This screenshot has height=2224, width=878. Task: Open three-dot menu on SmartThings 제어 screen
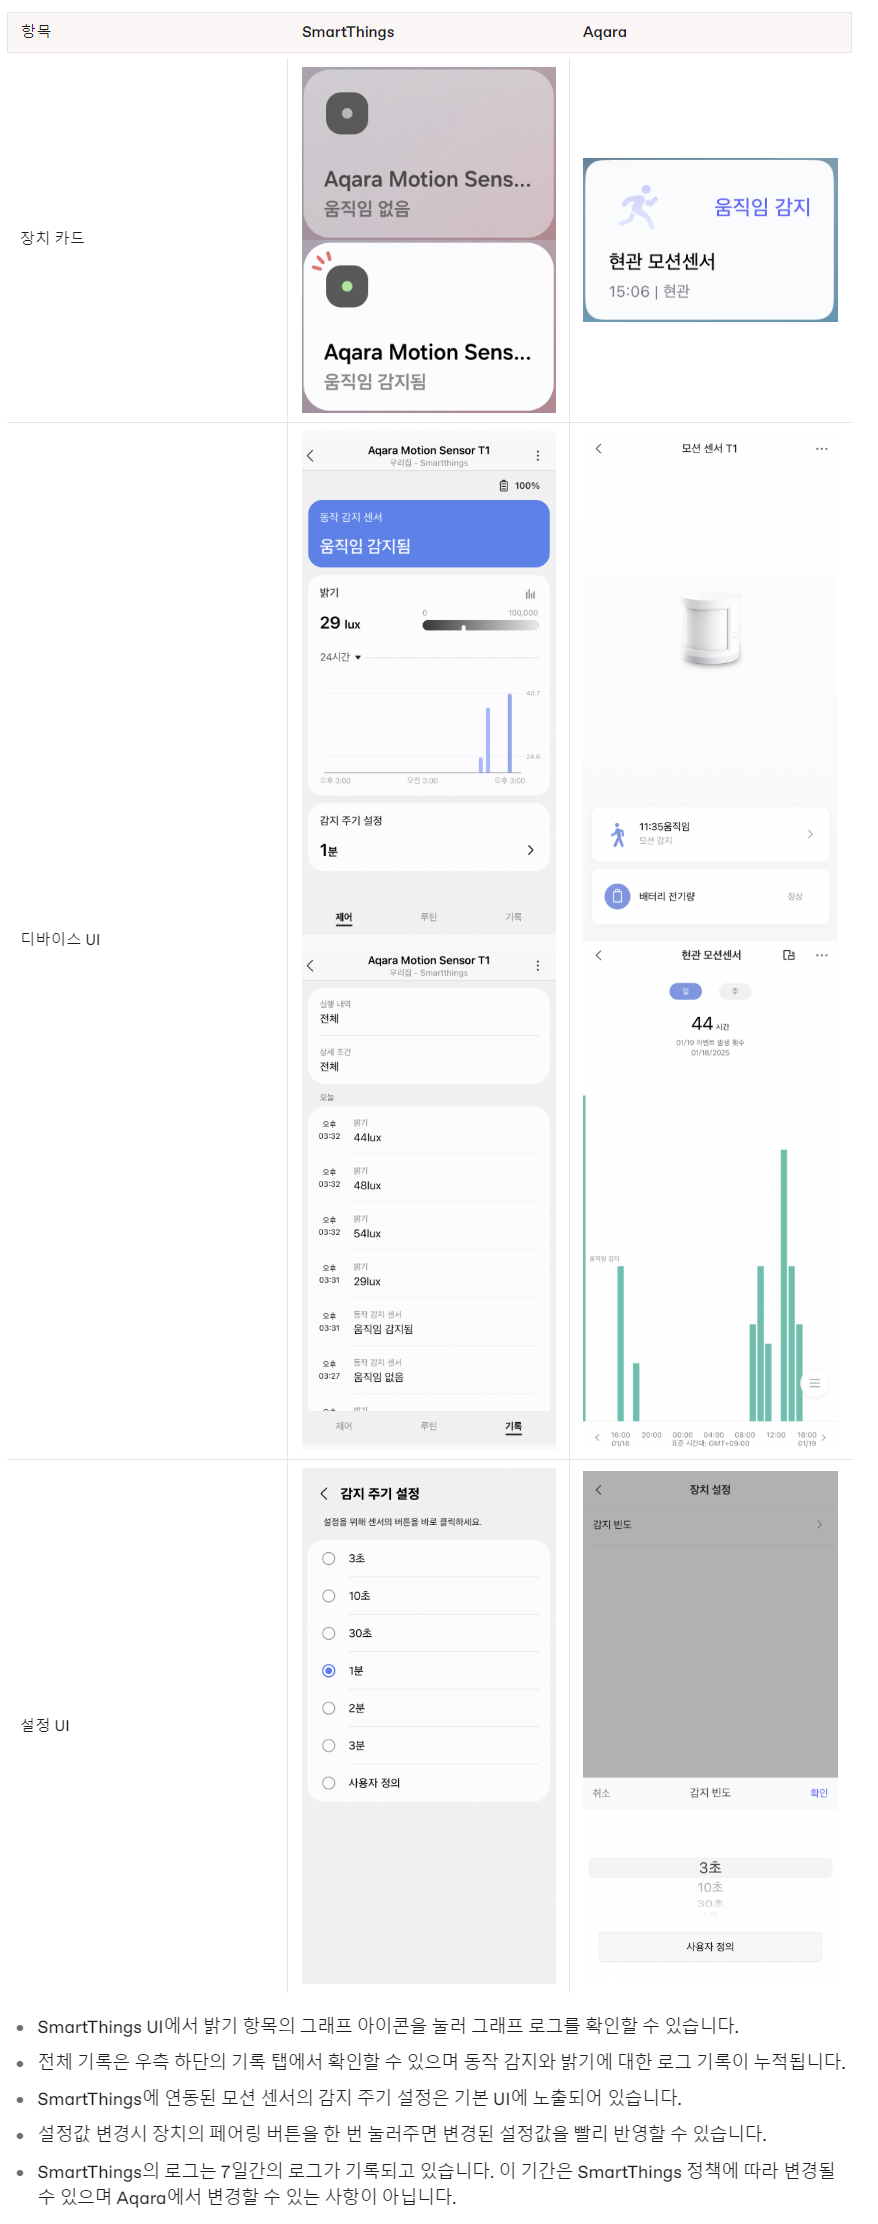(538, 455)
